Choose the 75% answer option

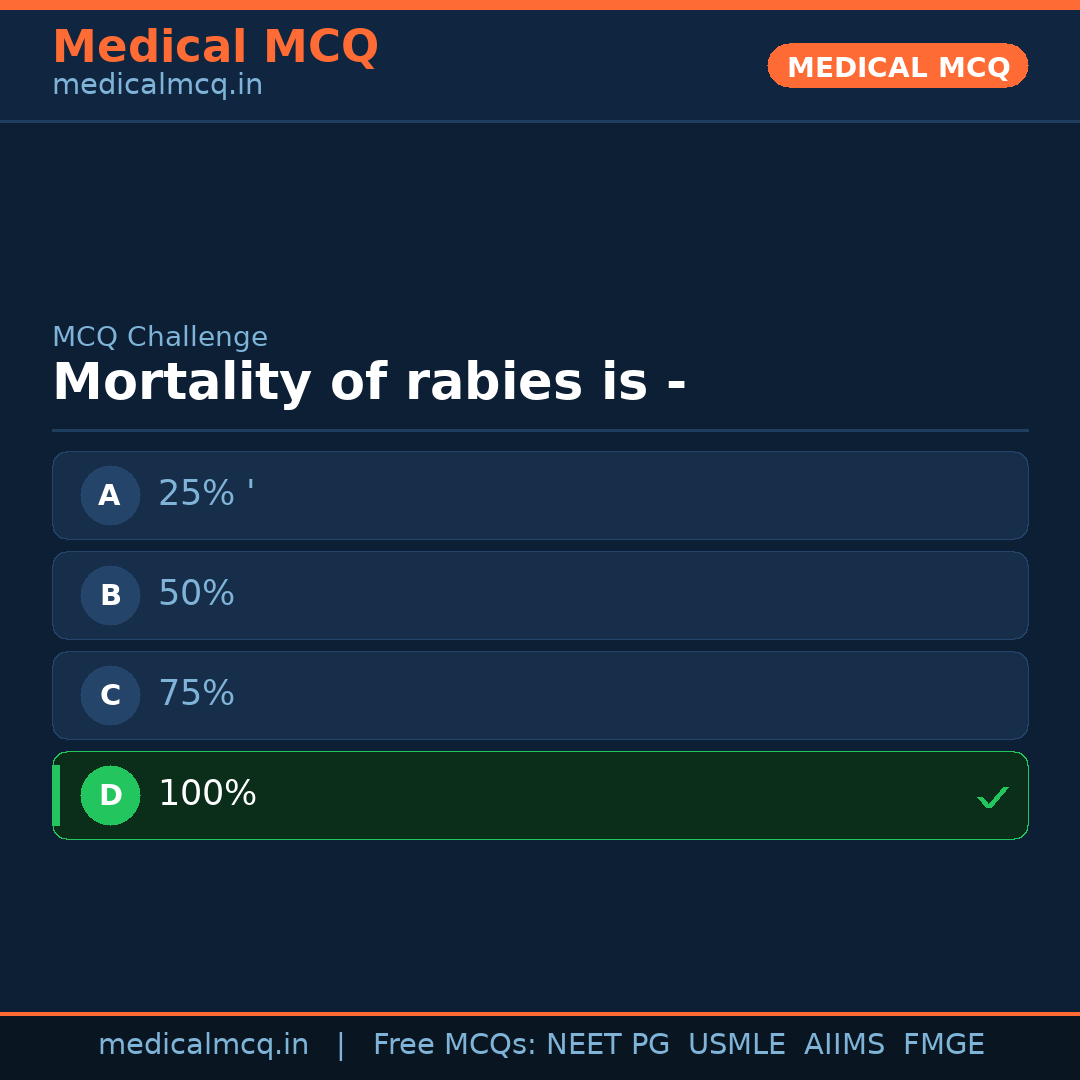click(x=540, y=695)
